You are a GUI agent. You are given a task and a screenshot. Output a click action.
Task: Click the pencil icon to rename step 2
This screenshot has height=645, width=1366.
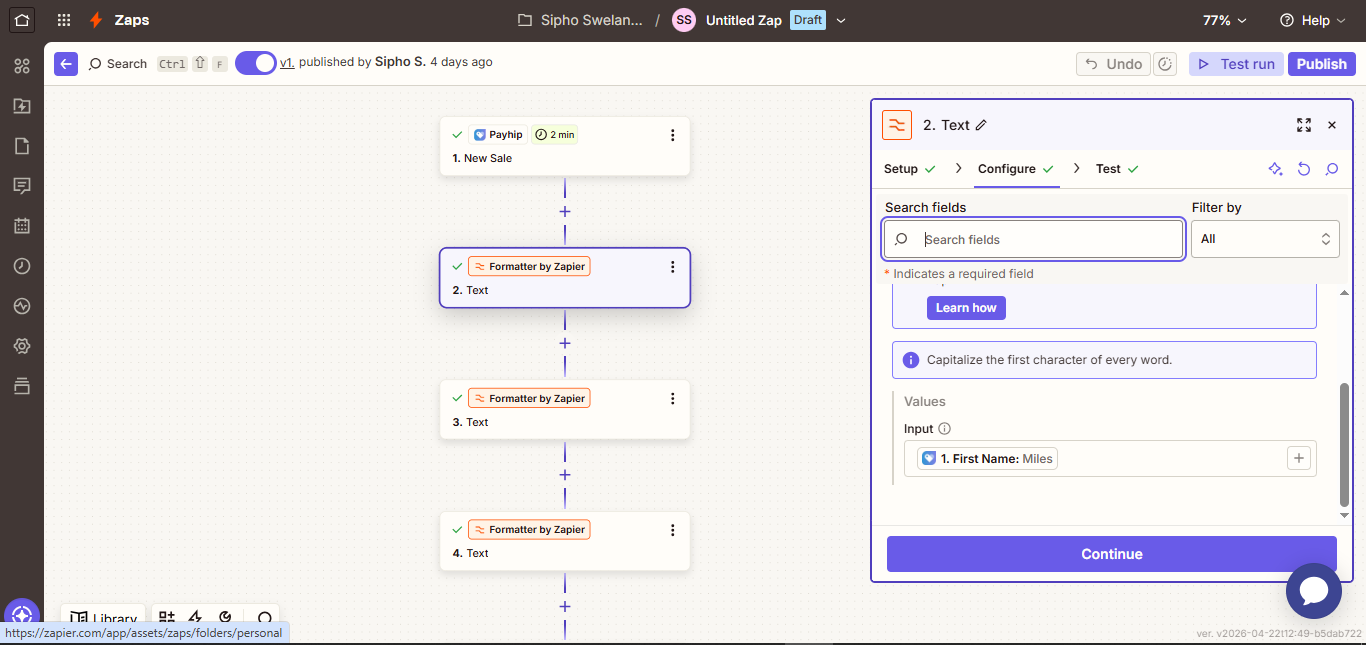981,125
